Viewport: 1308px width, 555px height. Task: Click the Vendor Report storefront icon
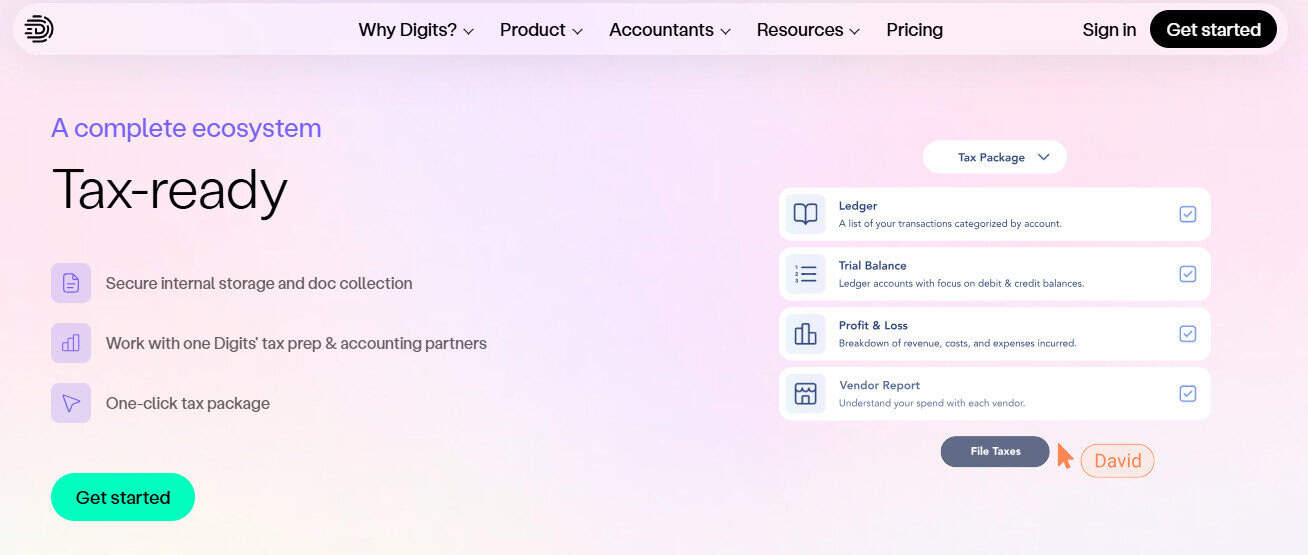tap(805, 394)
